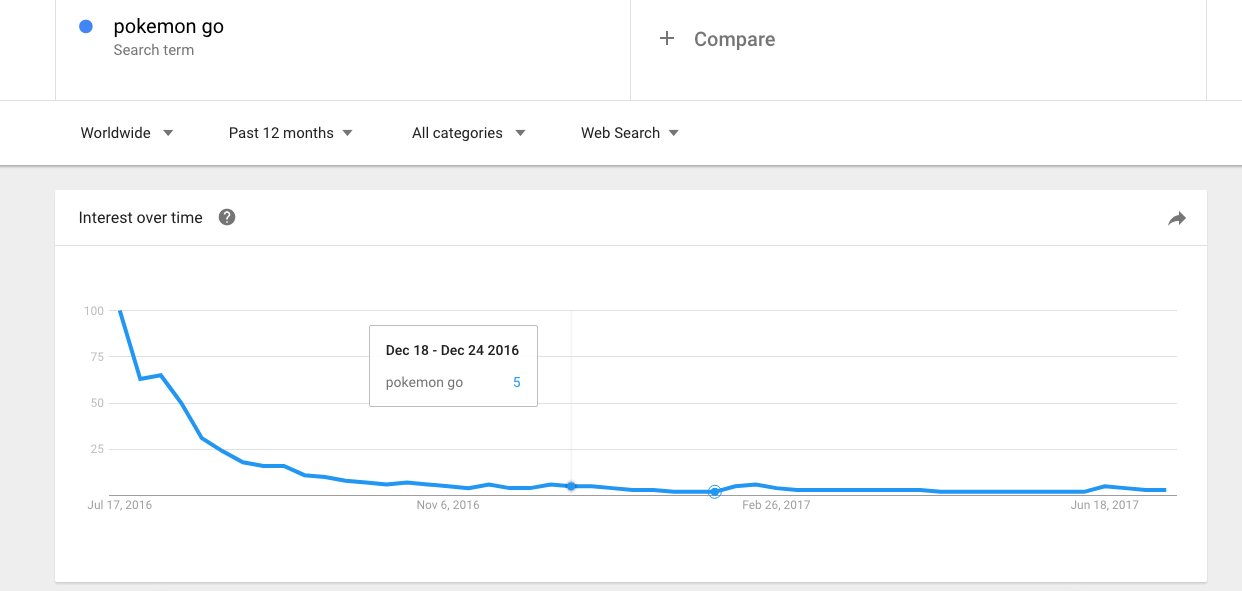Open the Past 12 months dropdown

(x=291, y=133)
